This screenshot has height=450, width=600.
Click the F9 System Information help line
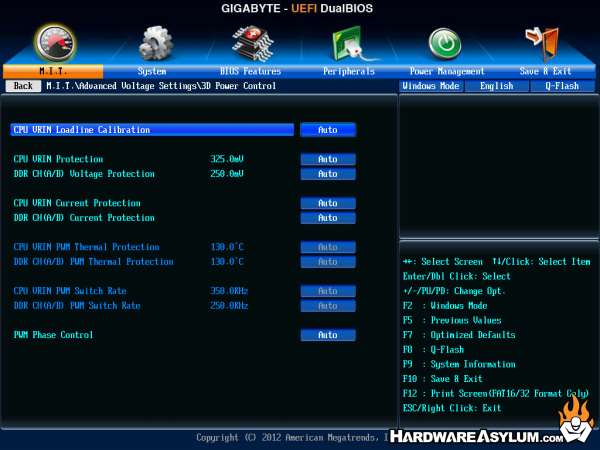pos(459,364)
